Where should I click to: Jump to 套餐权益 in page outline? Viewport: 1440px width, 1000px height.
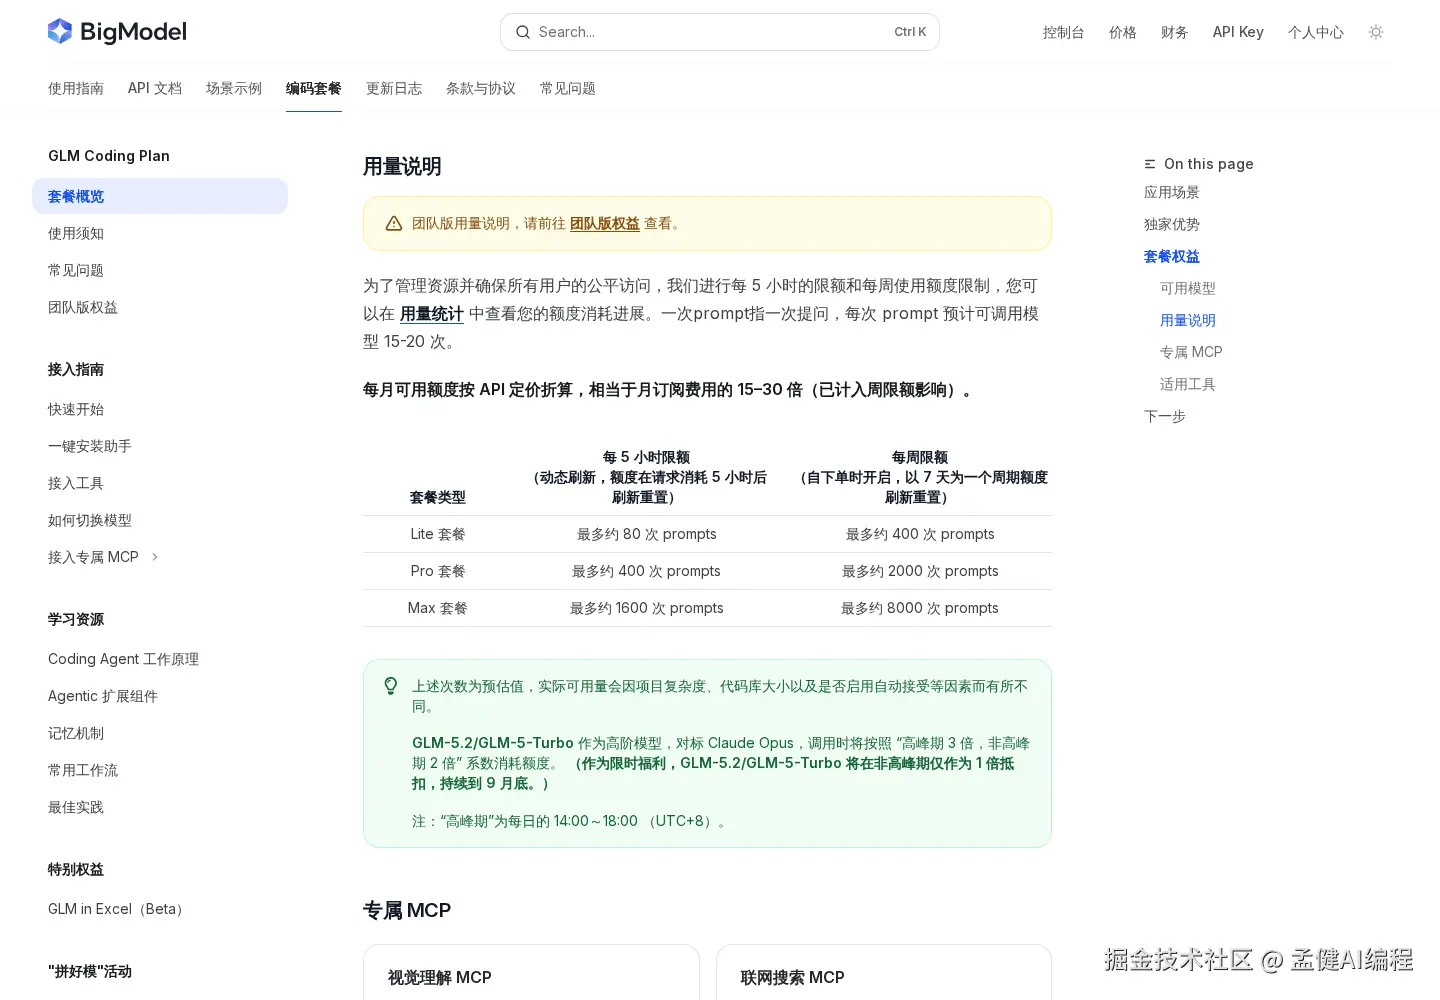click(1172, 256)
